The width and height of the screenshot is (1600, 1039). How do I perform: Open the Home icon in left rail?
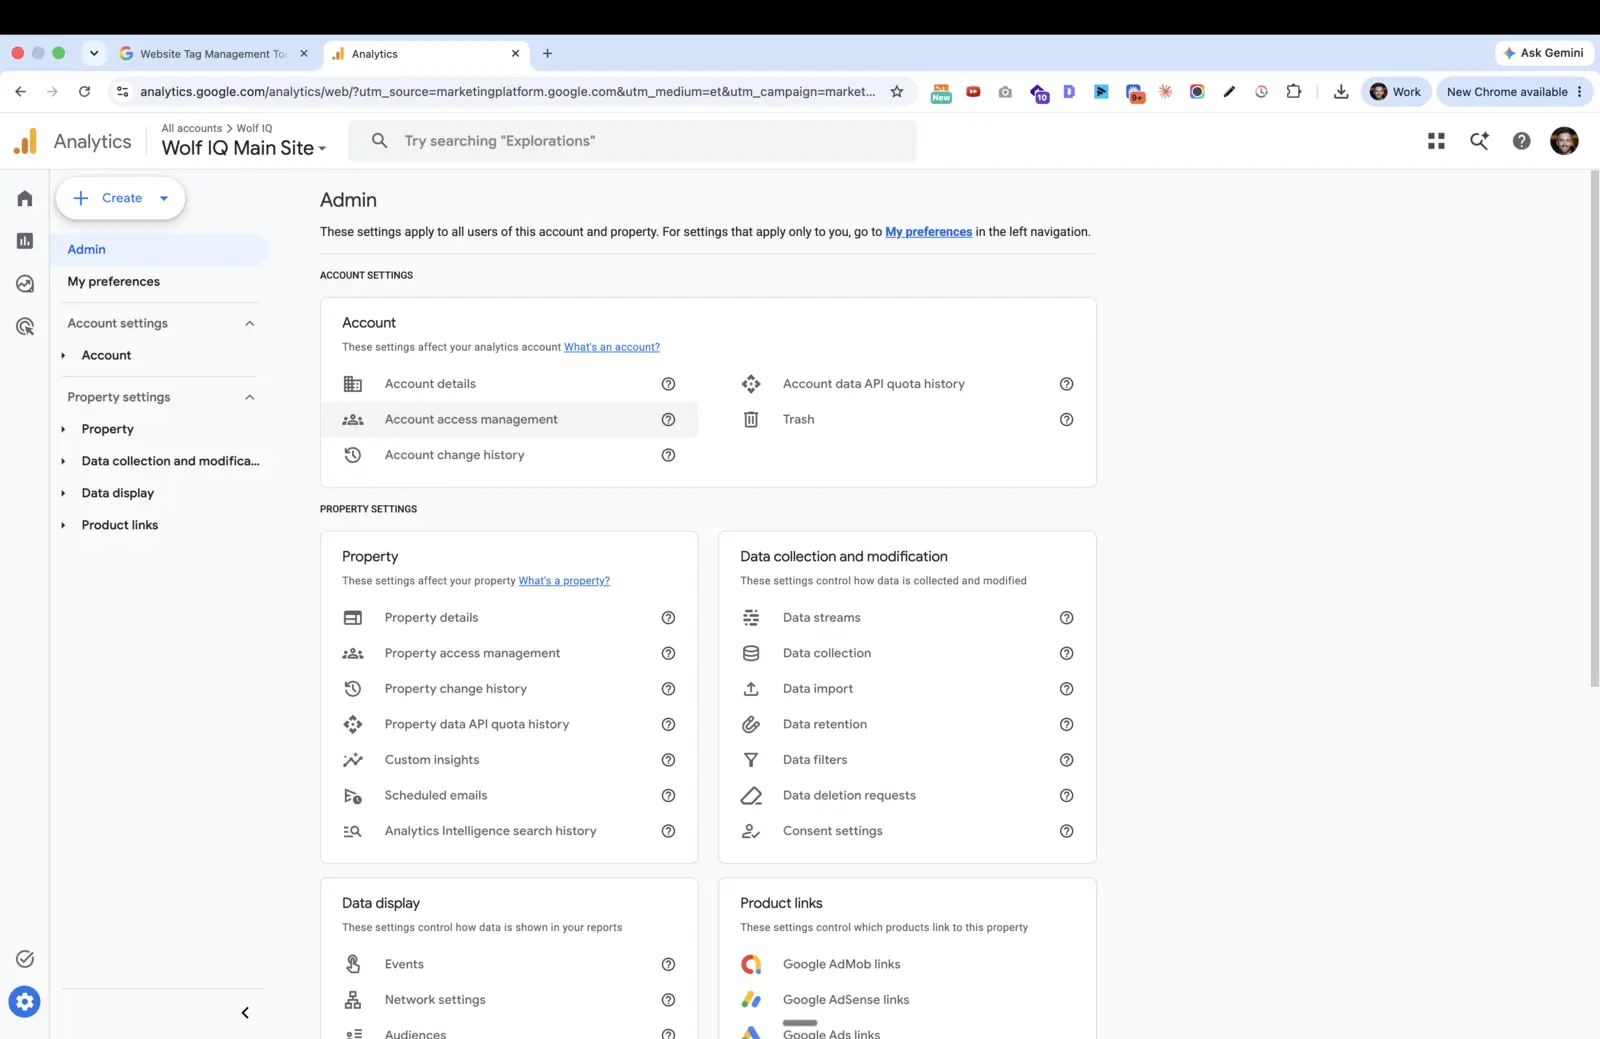pos(25,198)
